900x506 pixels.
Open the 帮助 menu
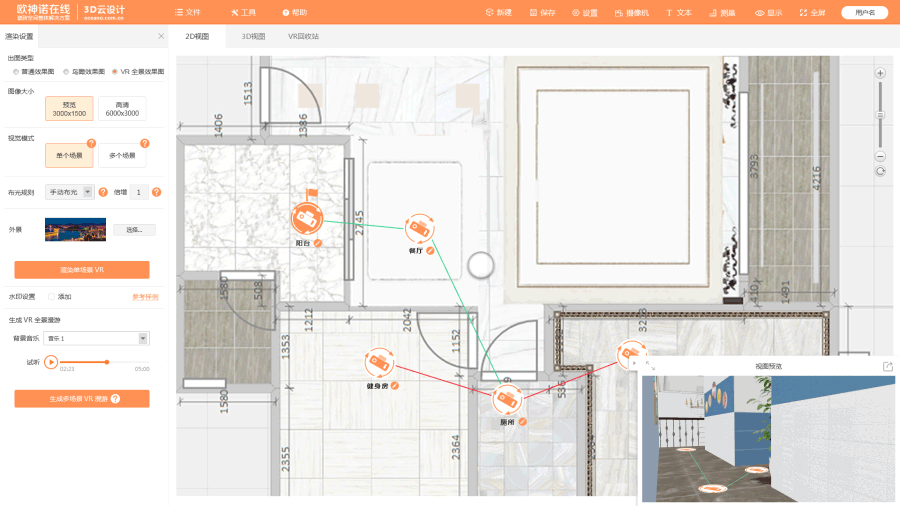coord(294,13)
